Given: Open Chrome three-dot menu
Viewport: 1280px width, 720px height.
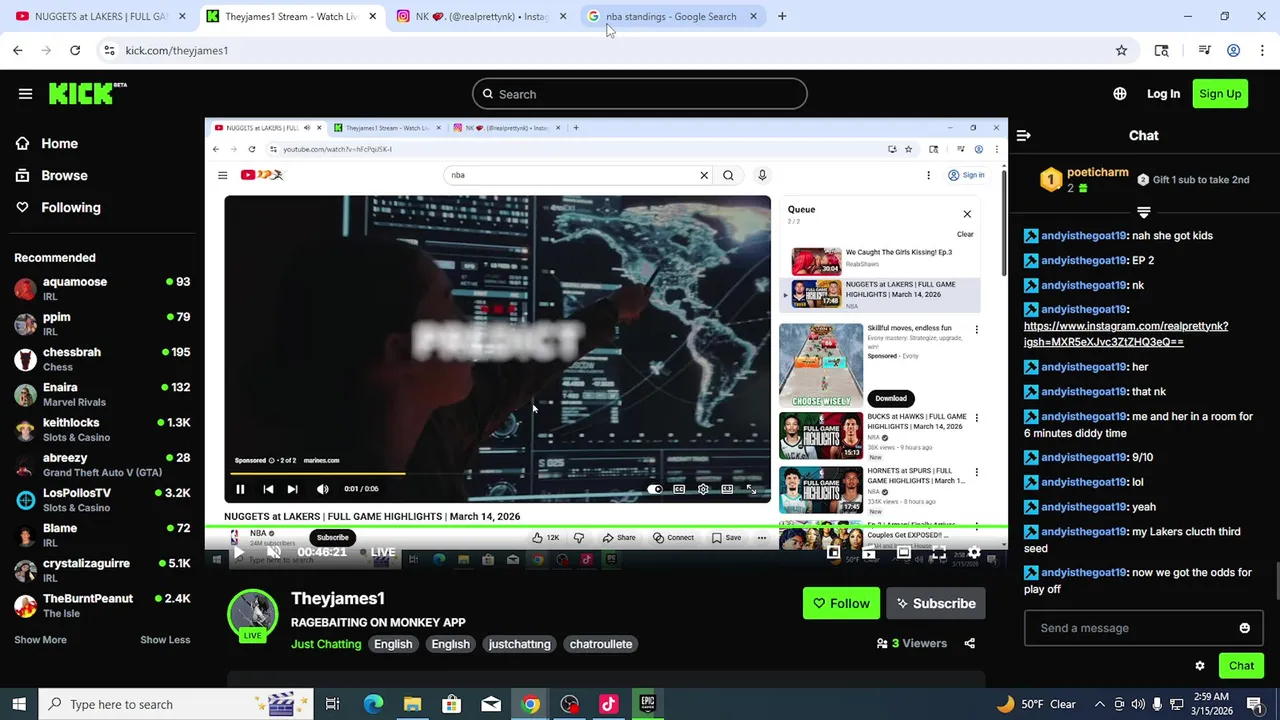Looking at the screenshot, I should (x=1263, y=50).
